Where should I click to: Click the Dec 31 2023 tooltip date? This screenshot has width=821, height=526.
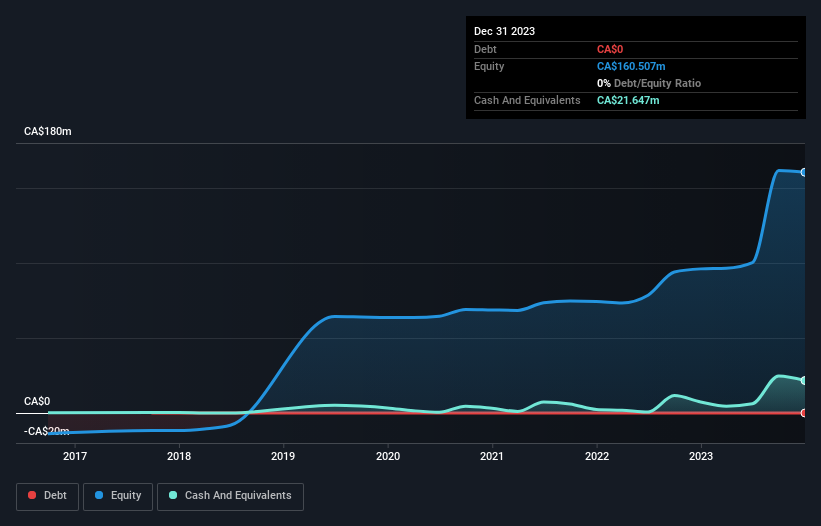[504, 31]
